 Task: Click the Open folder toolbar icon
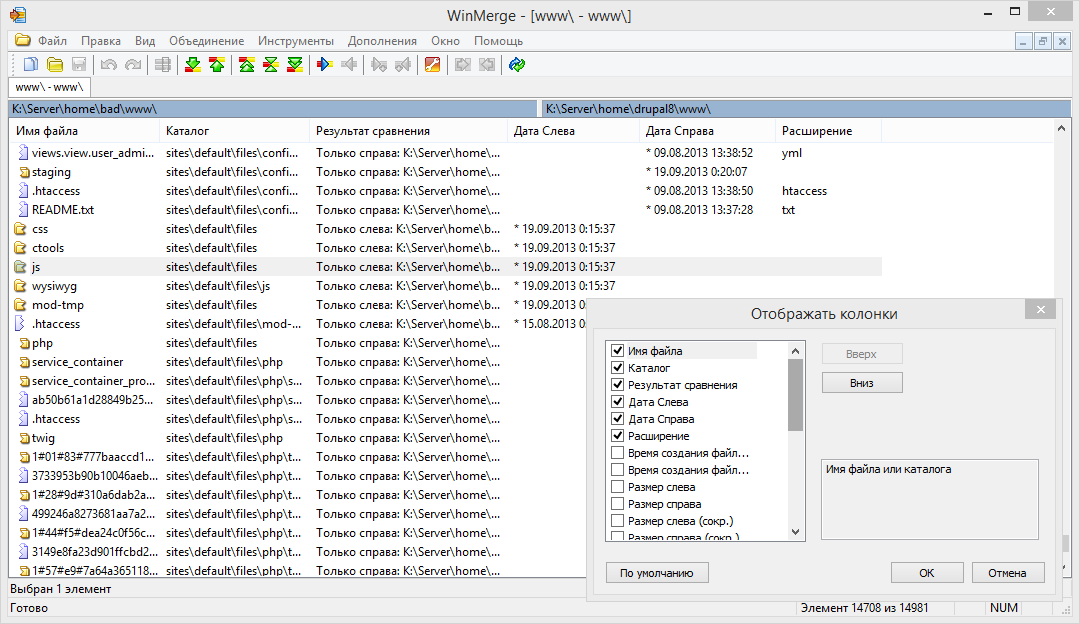(x=55, y=65)
